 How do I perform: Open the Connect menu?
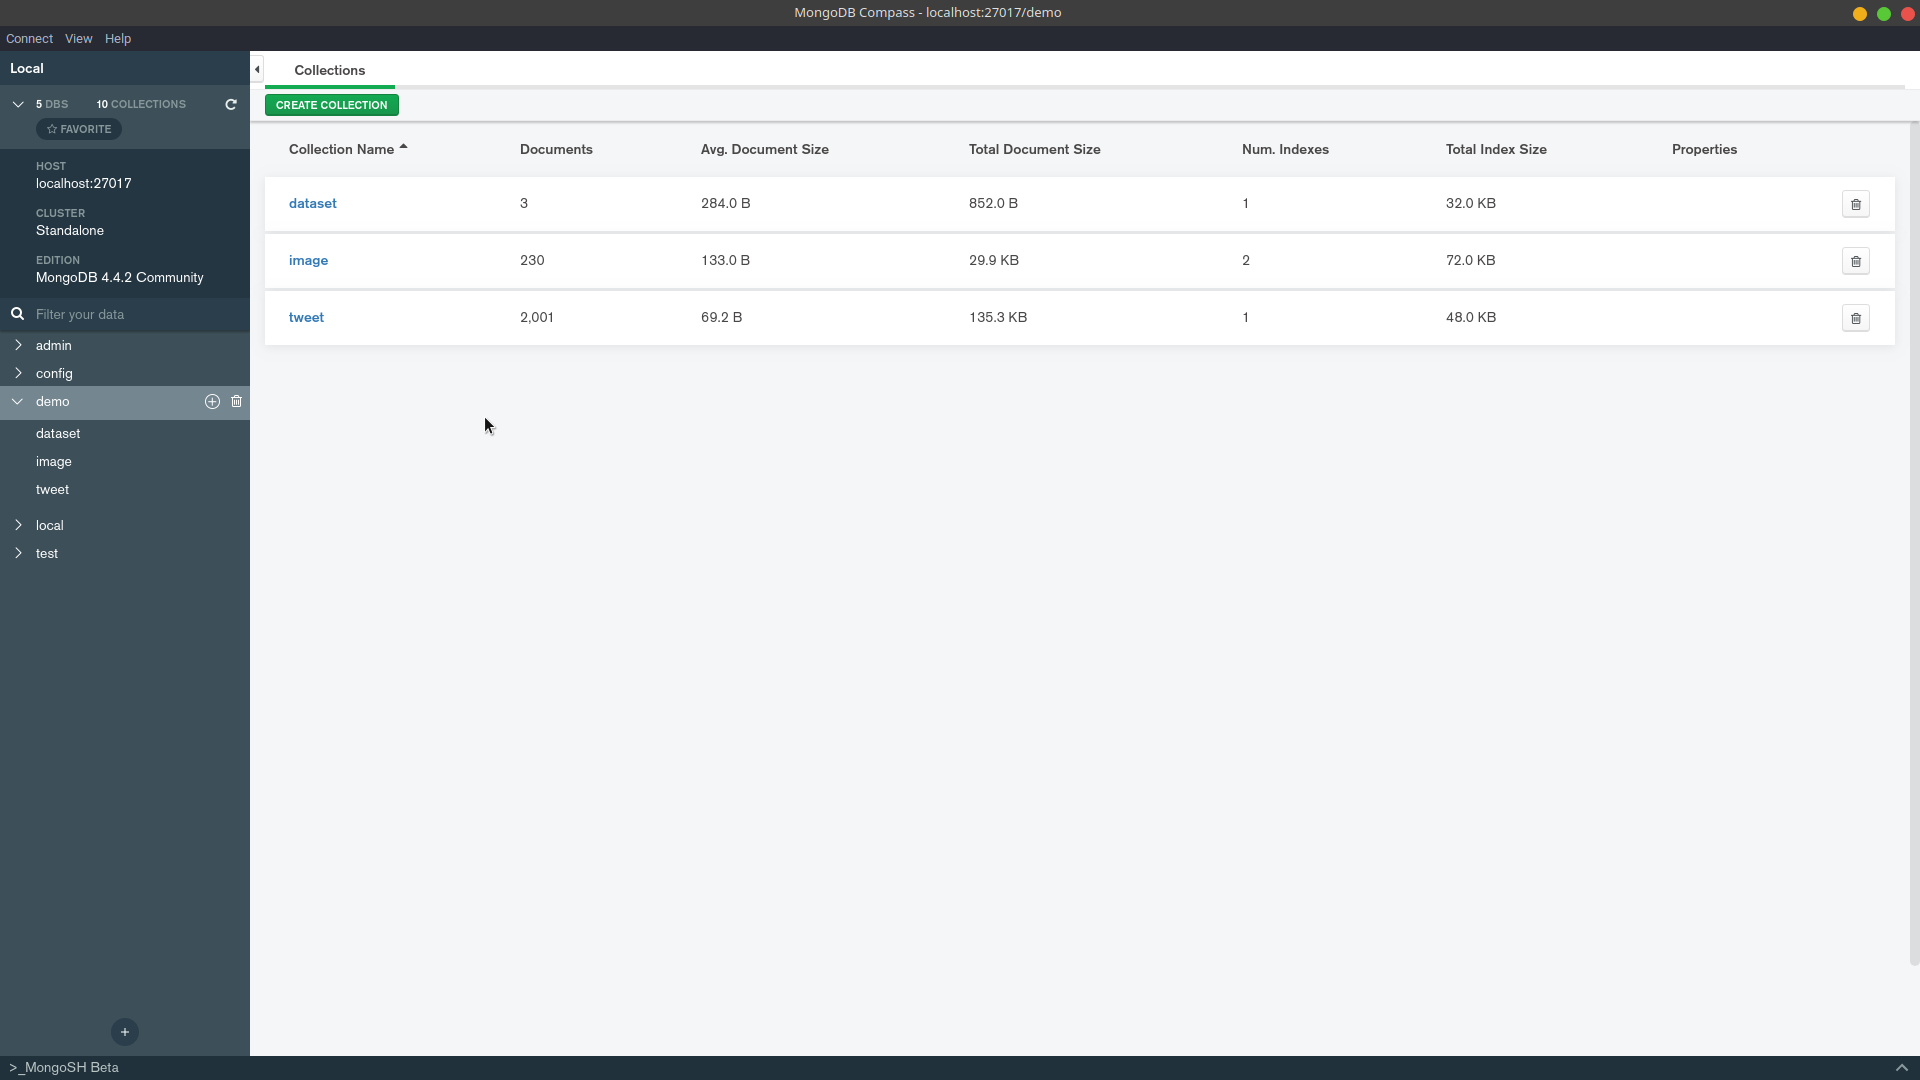pyautogui.click(x=29, y=38)
